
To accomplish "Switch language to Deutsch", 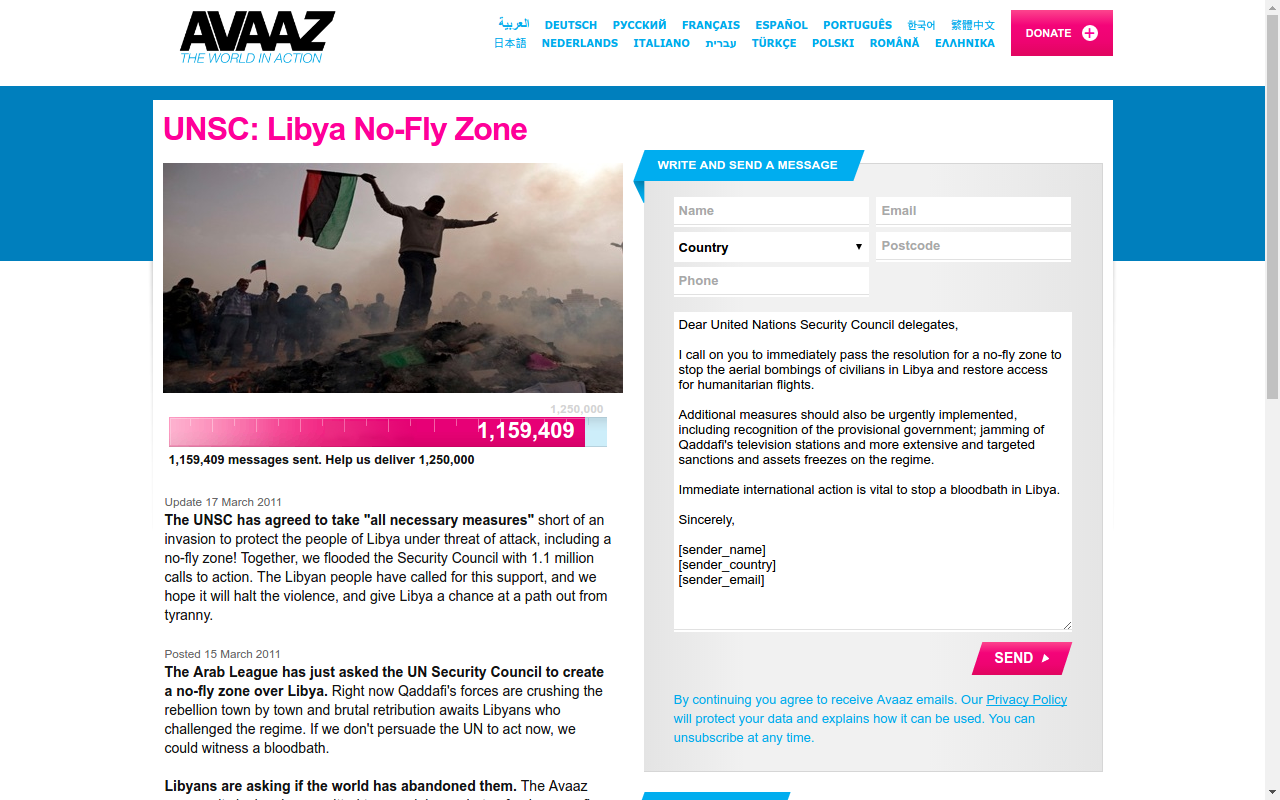I will point(571,25).
